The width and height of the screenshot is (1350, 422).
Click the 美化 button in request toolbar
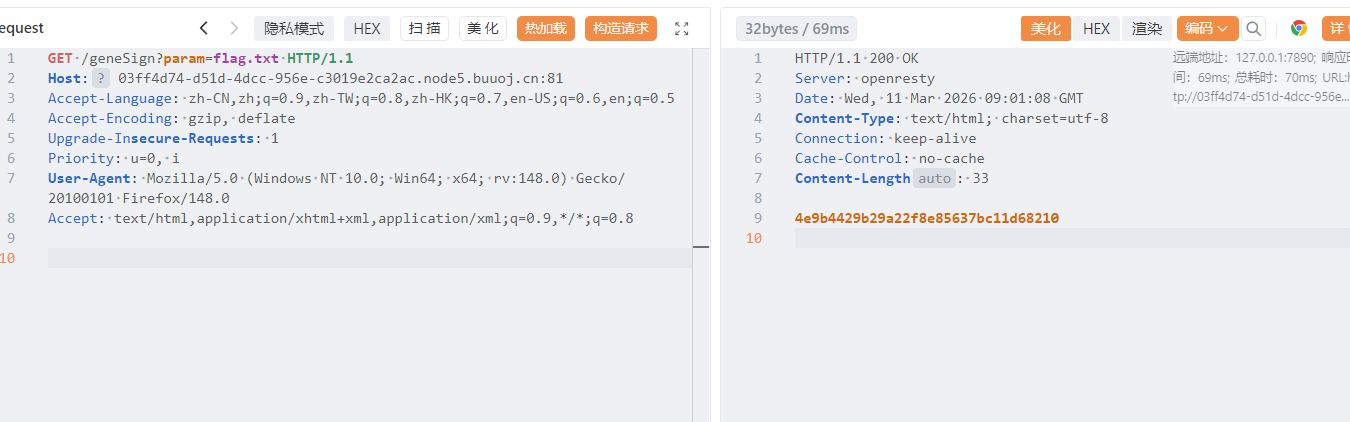point(483,28)
